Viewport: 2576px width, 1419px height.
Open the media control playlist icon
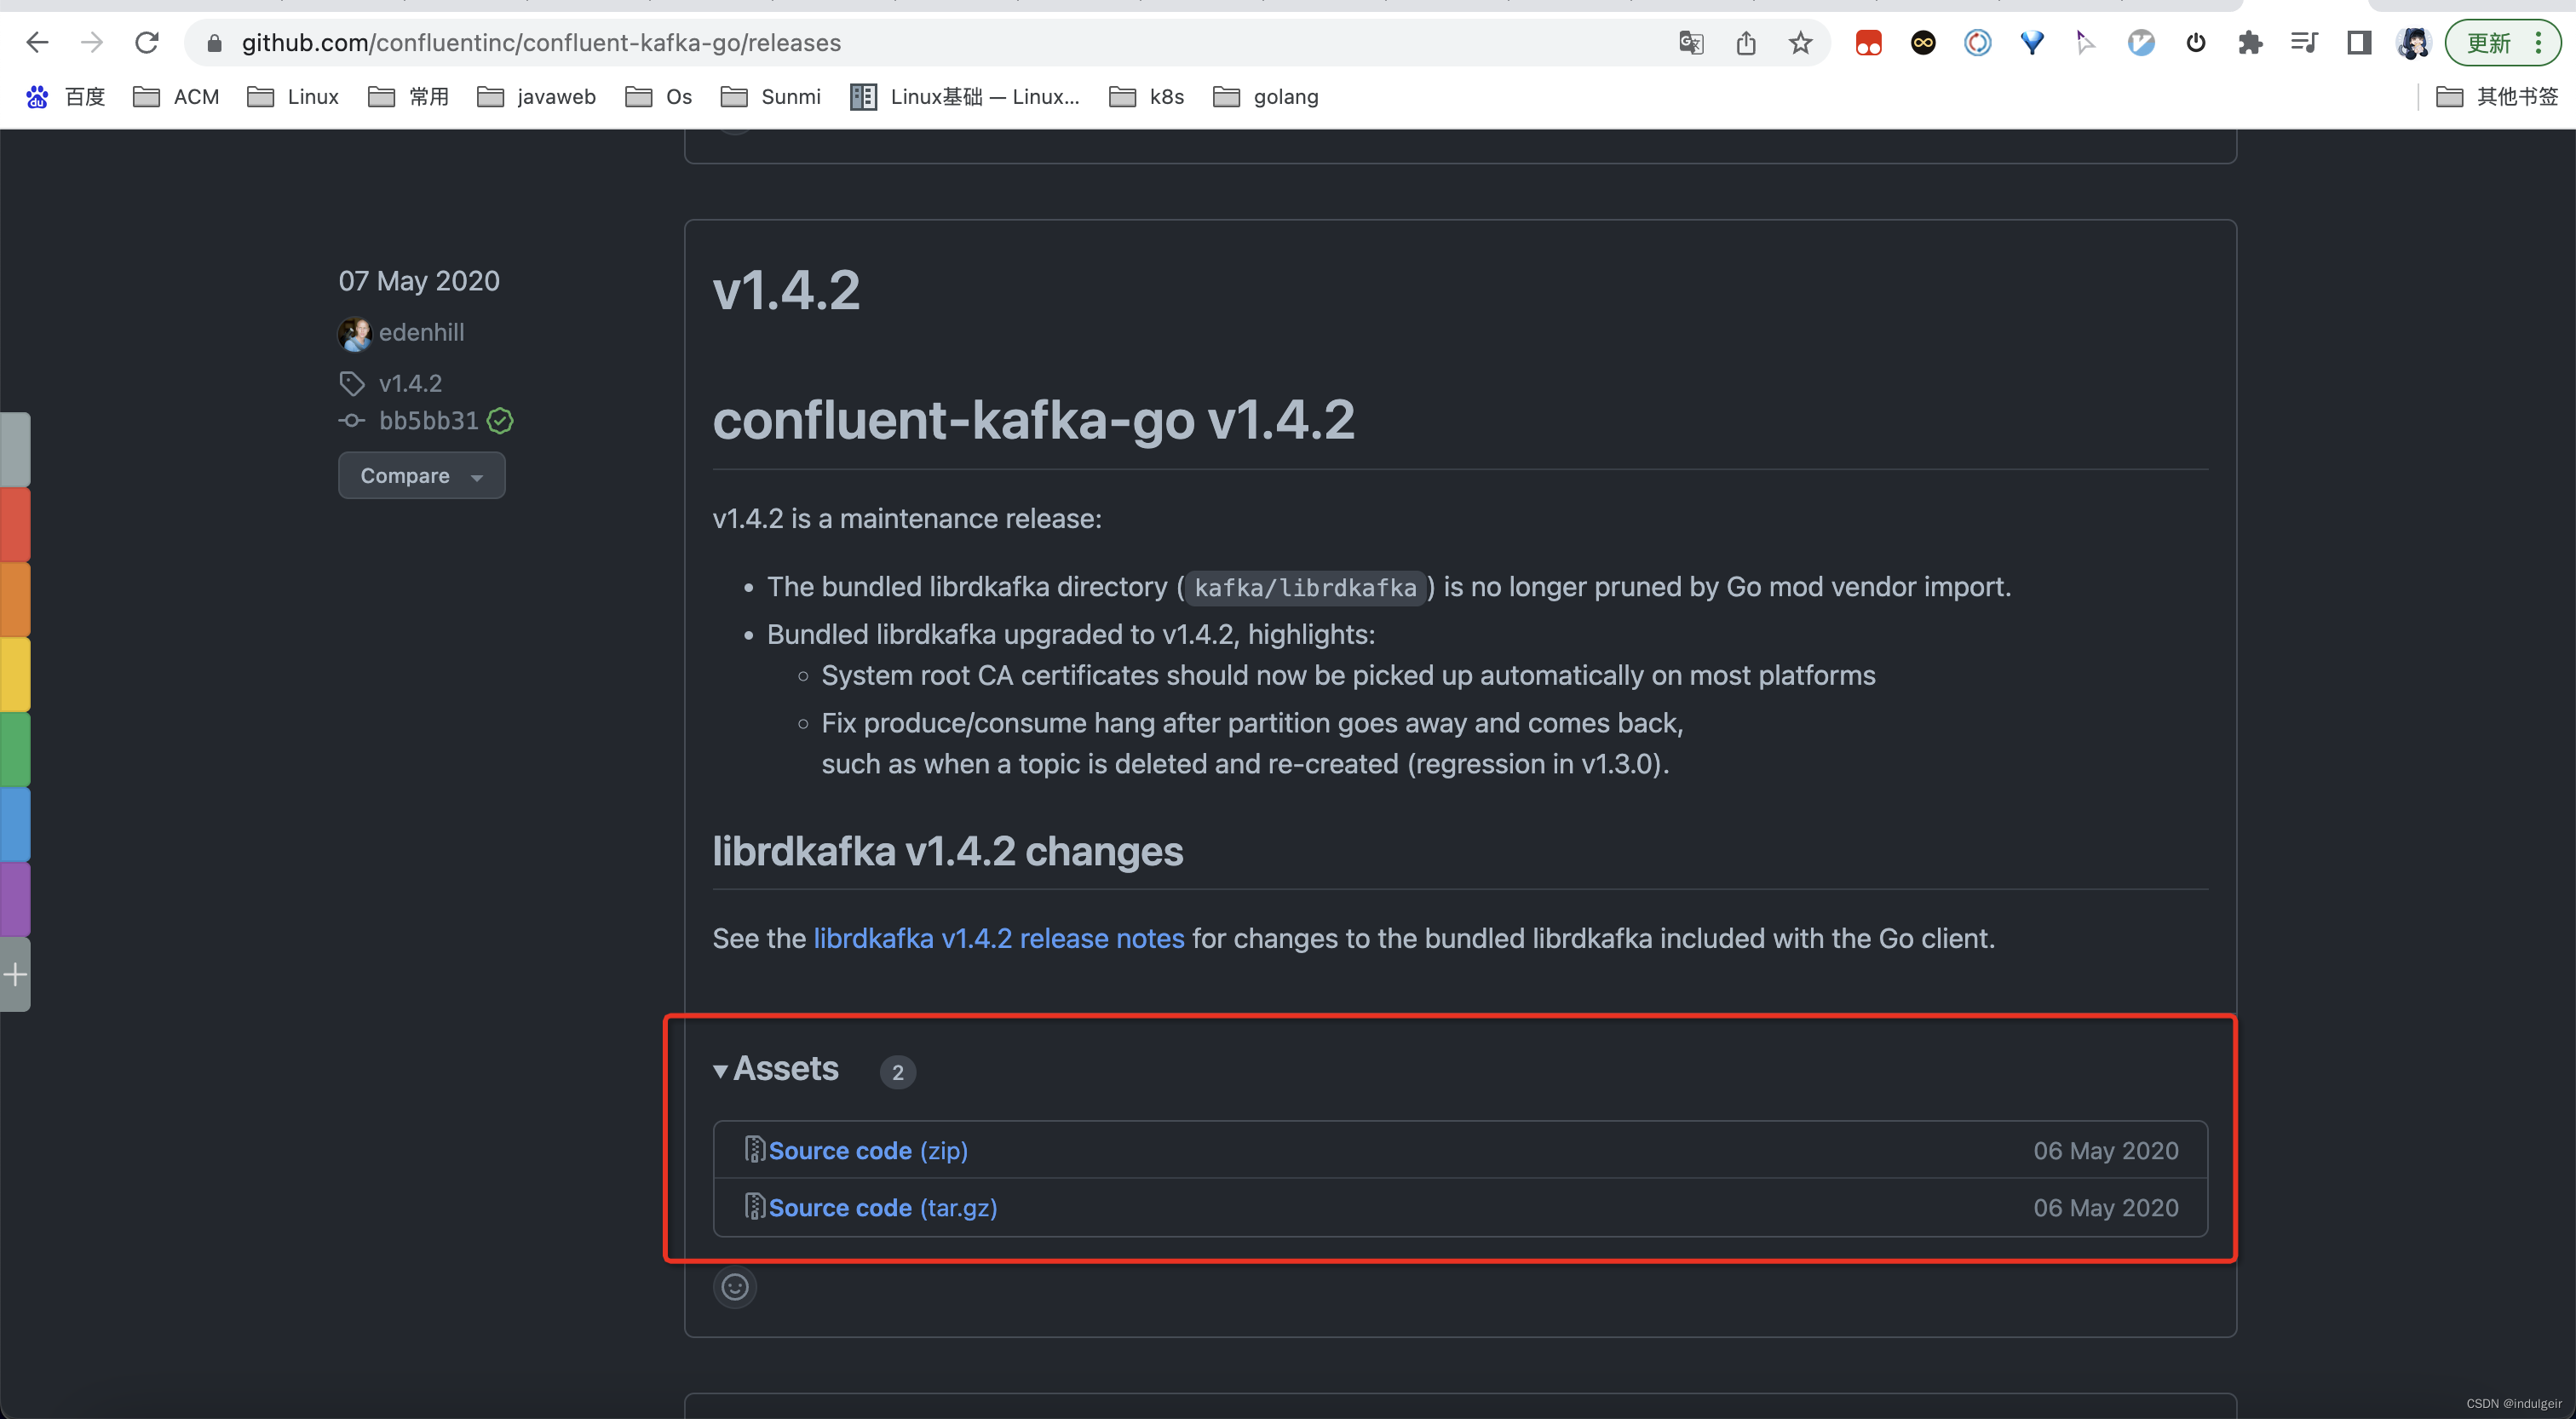pos(2304,43)
